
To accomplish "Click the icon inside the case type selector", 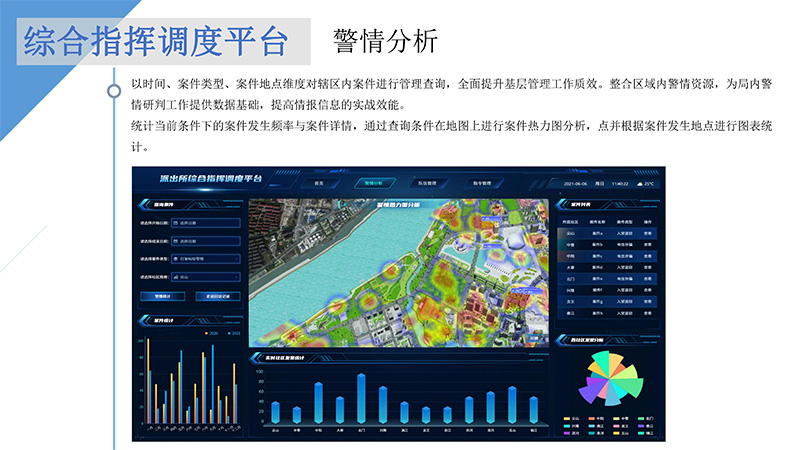I will (x=174, y=258).
